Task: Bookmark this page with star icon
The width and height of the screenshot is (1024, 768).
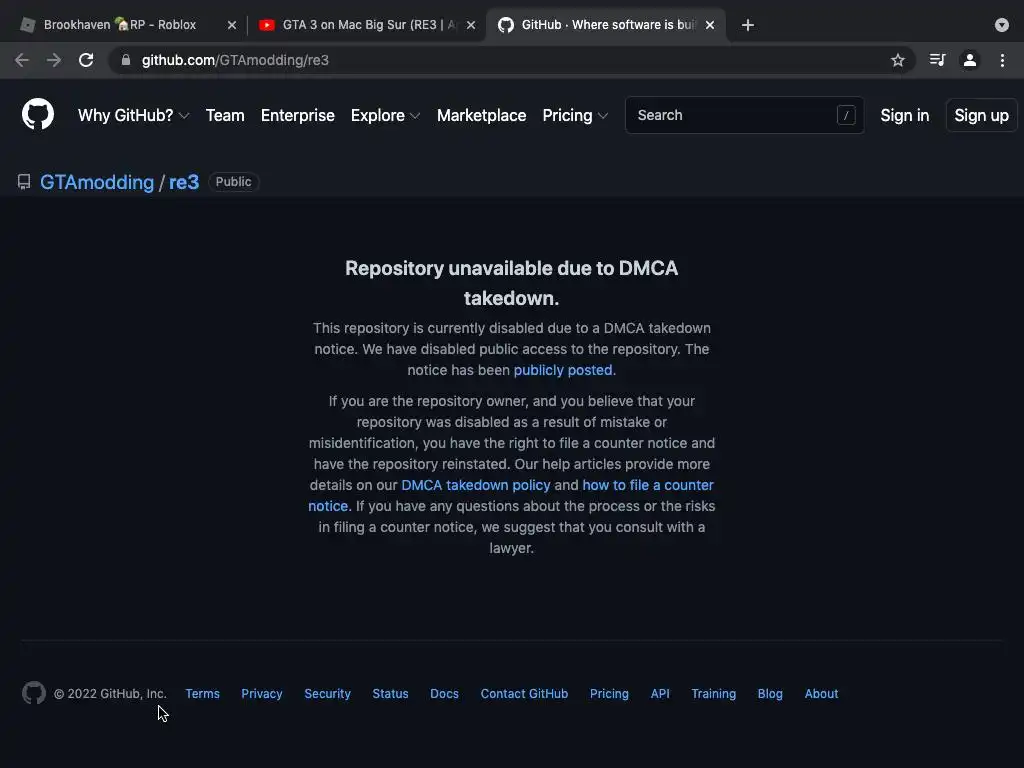Action: click(x=898, y=60)
